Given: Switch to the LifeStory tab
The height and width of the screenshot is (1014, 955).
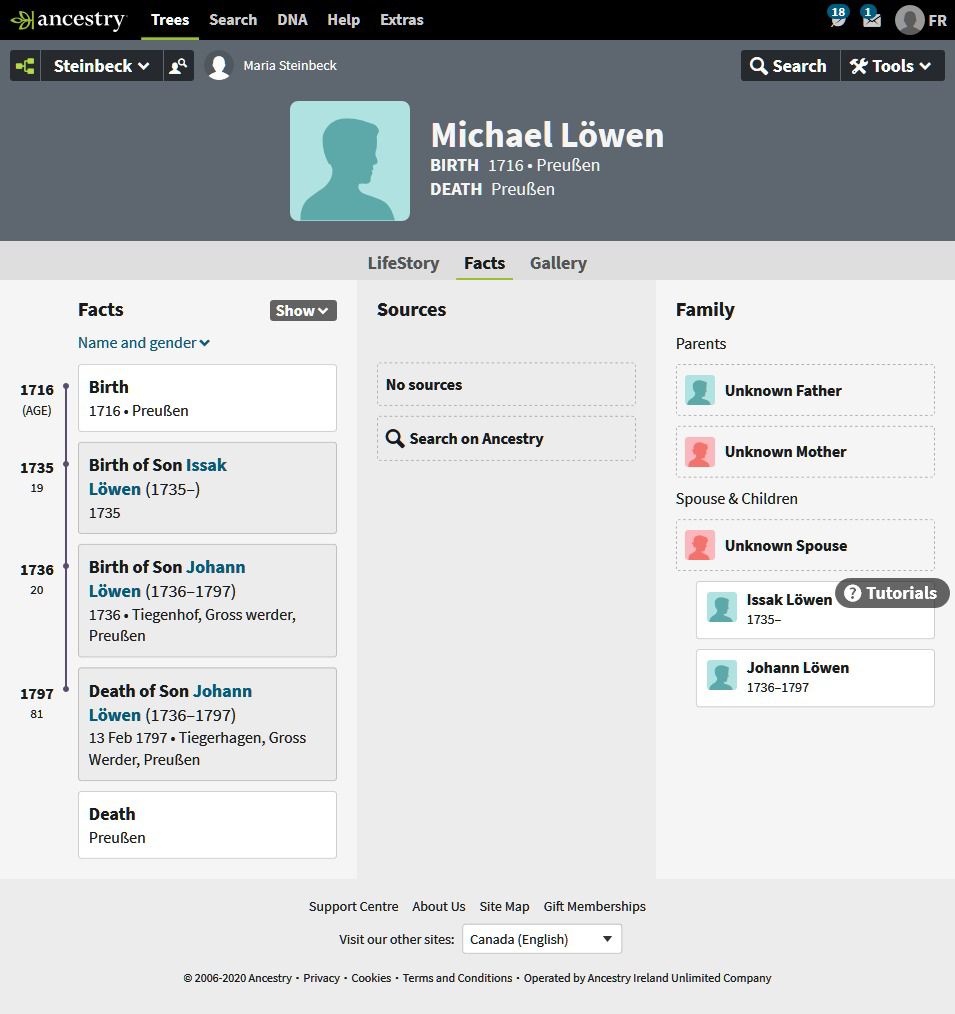Looking at the screenshot, I should point(403,263).
